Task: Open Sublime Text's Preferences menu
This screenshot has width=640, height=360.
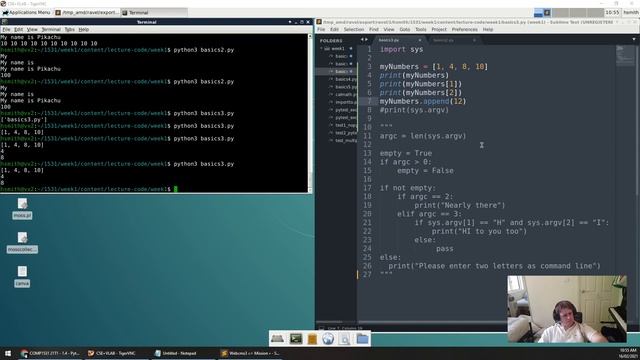Action: click(x=464, y=29)
